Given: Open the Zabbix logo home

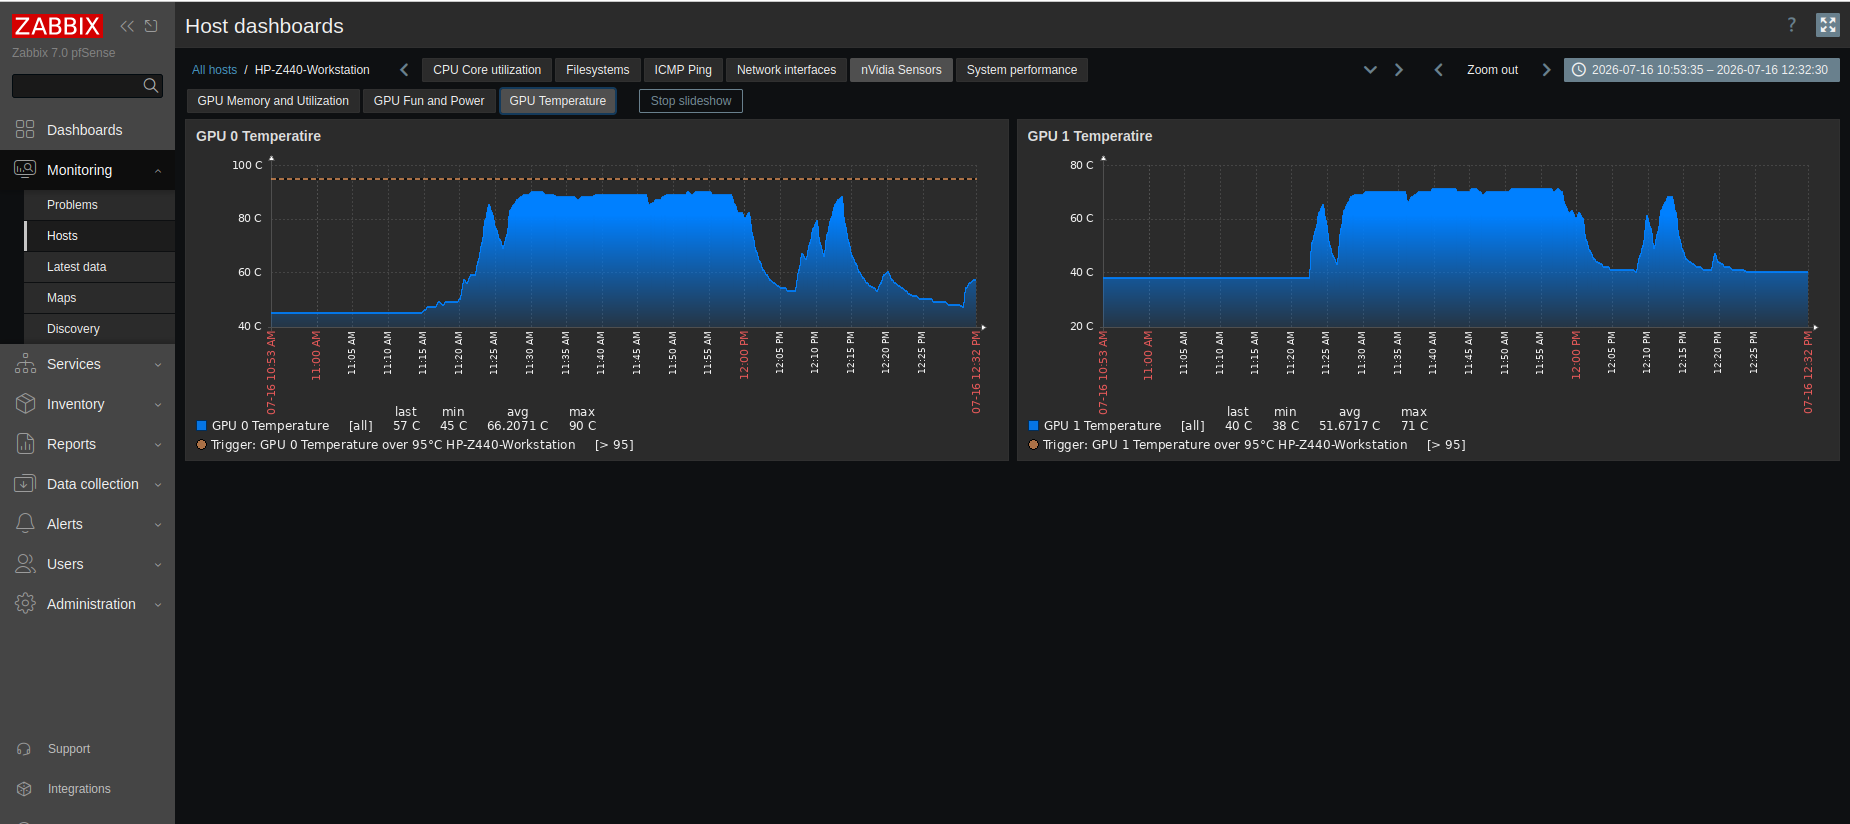Looking at the screenshot, I should click(57, 26).
